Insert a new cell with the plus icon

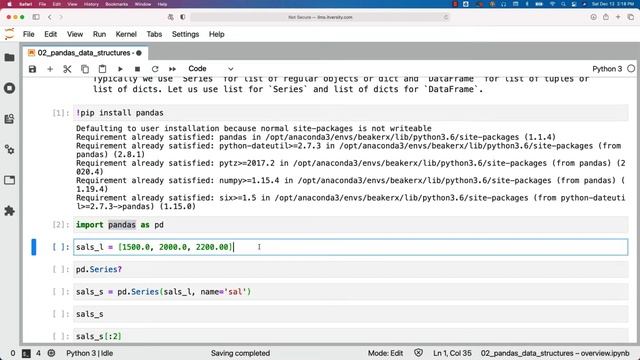(50, 69)
